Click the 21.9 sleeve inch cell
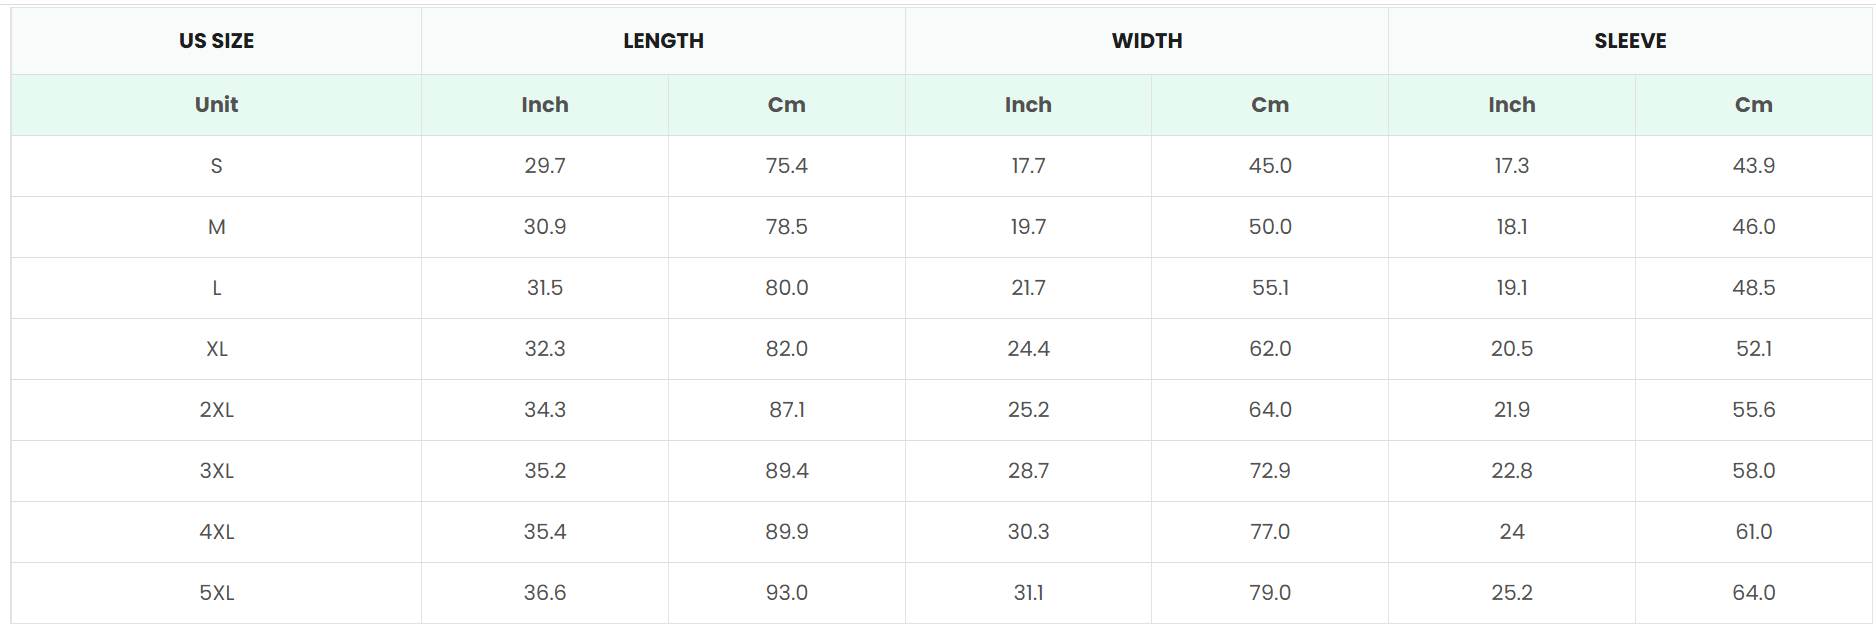 click(x=1512, y=410)
